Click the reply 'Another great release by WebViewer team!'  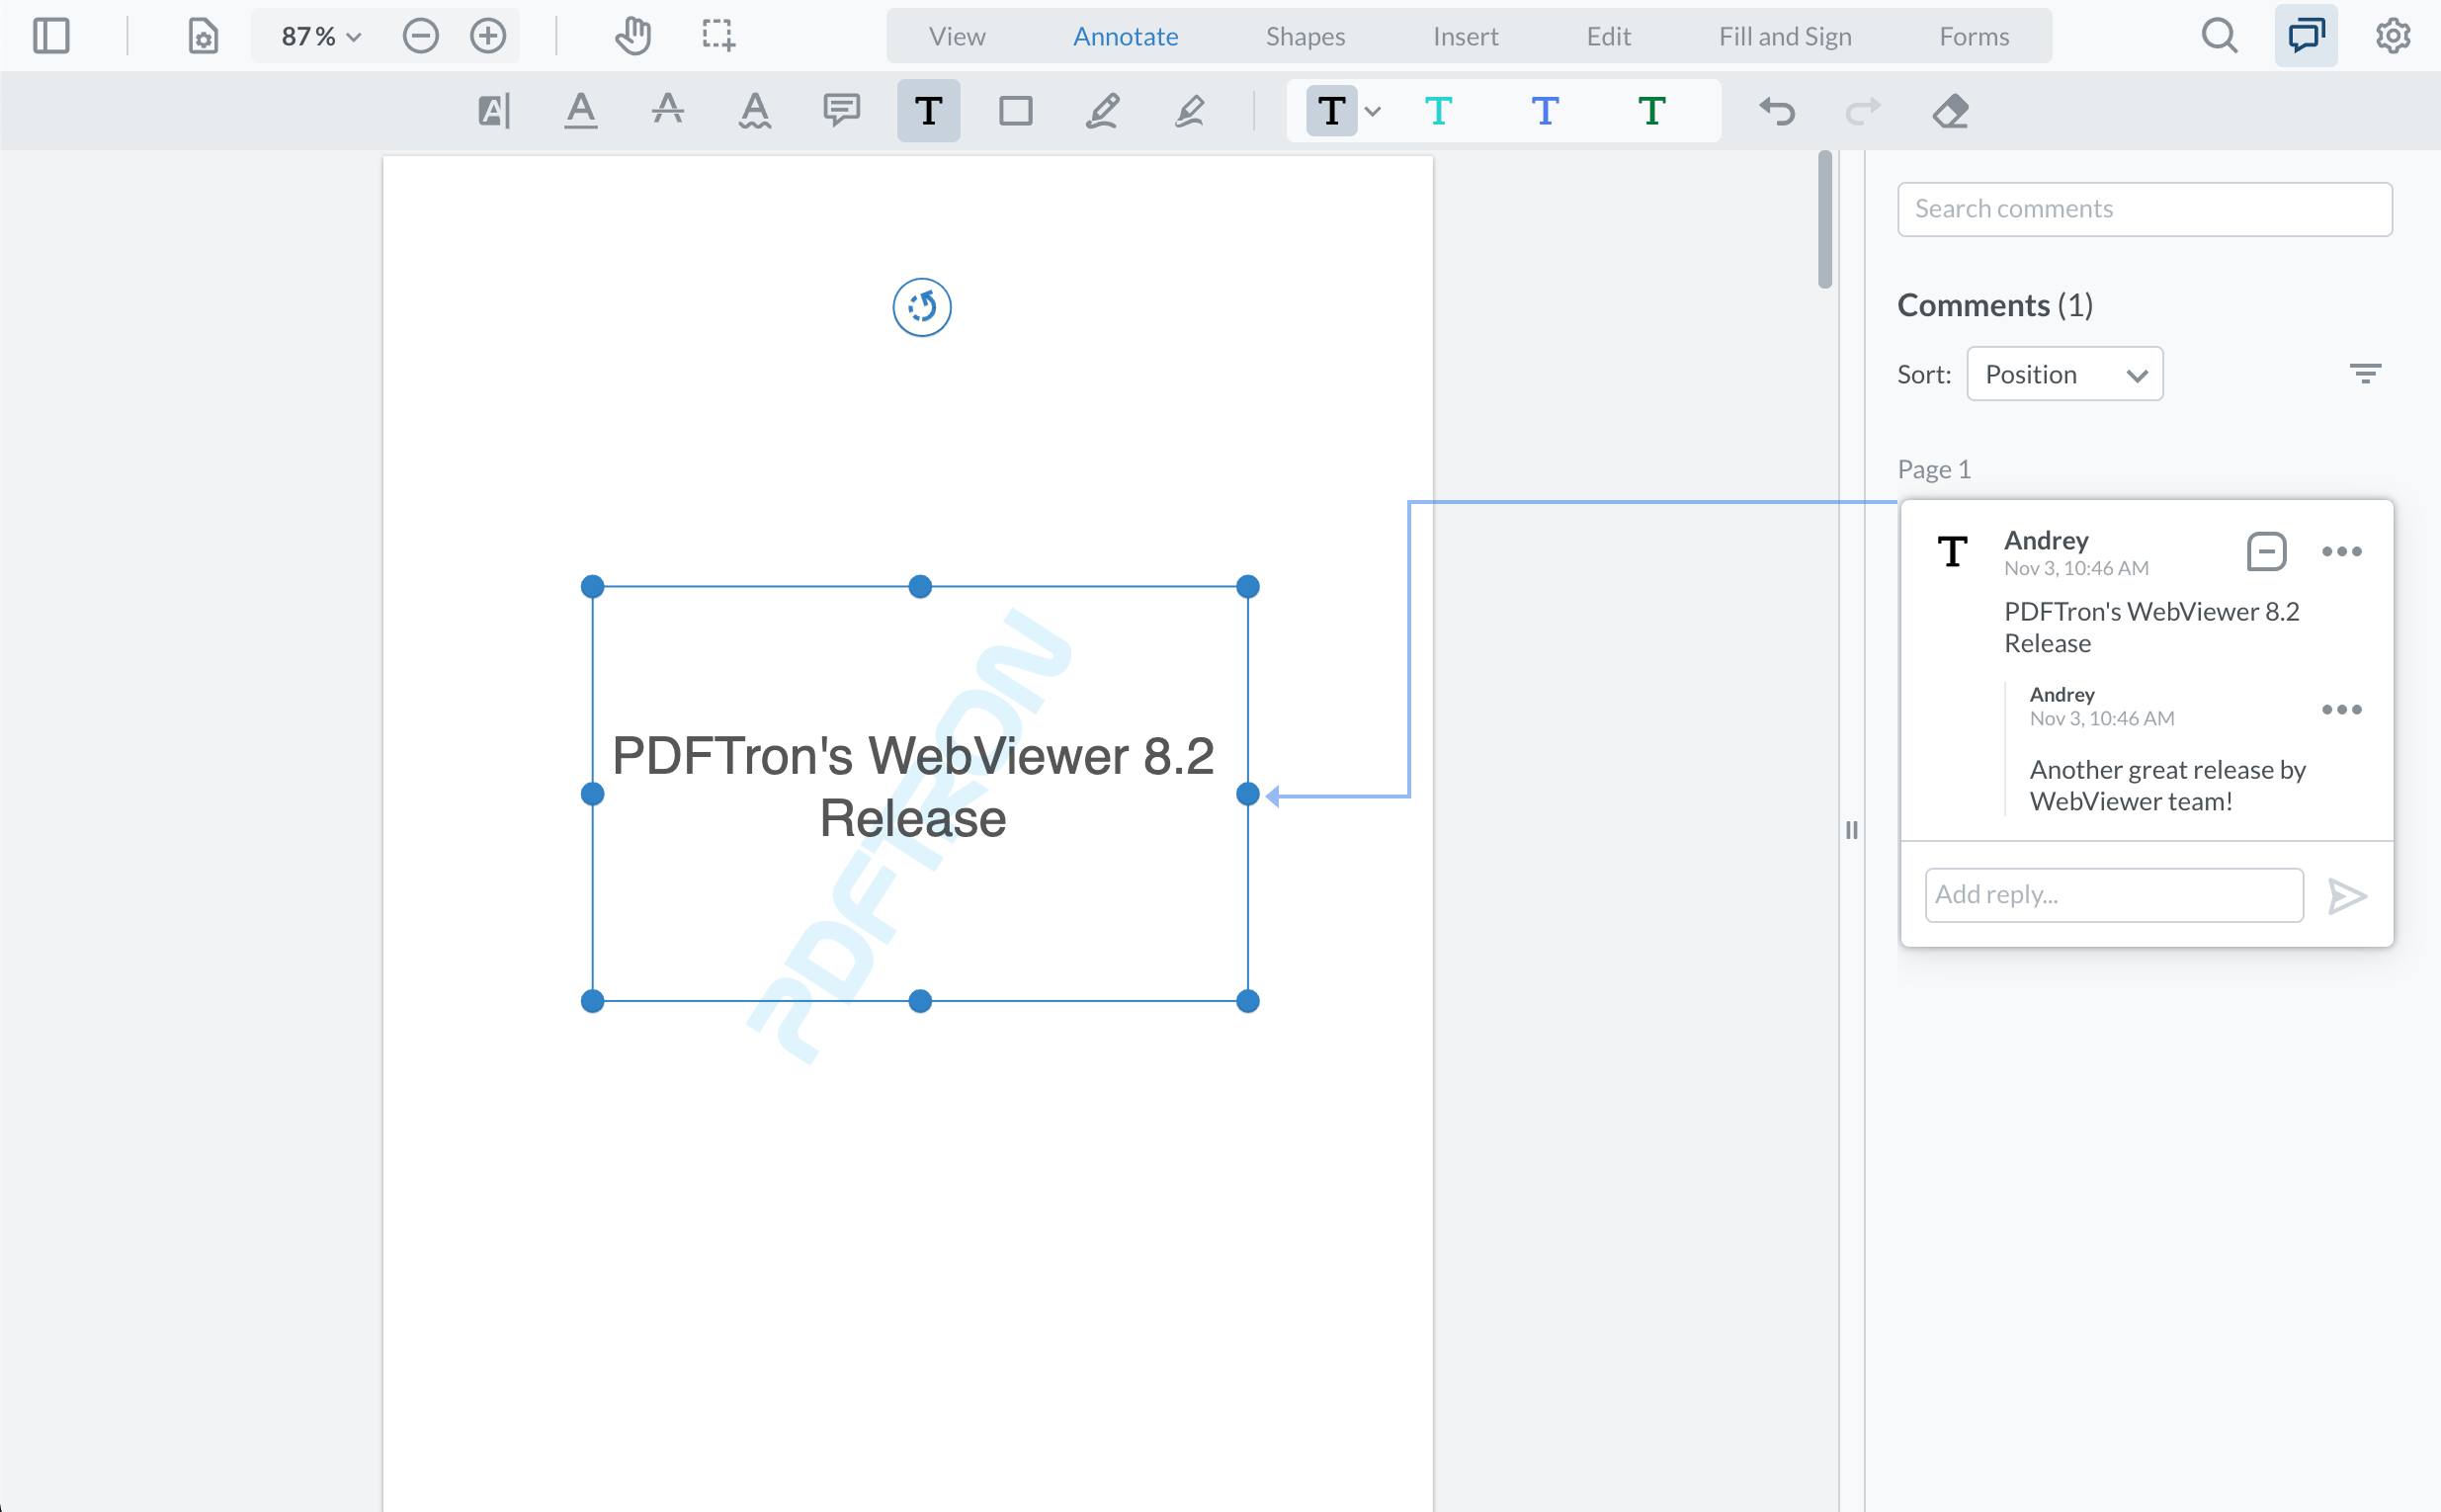point(2167,785)
